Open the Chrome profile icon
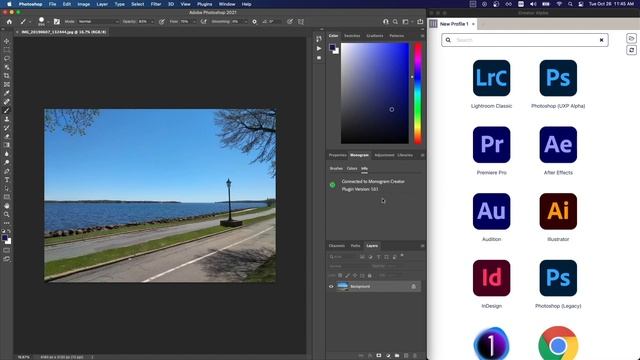The width and height of the screenshot is (640, 360). (x=558, y=344)
